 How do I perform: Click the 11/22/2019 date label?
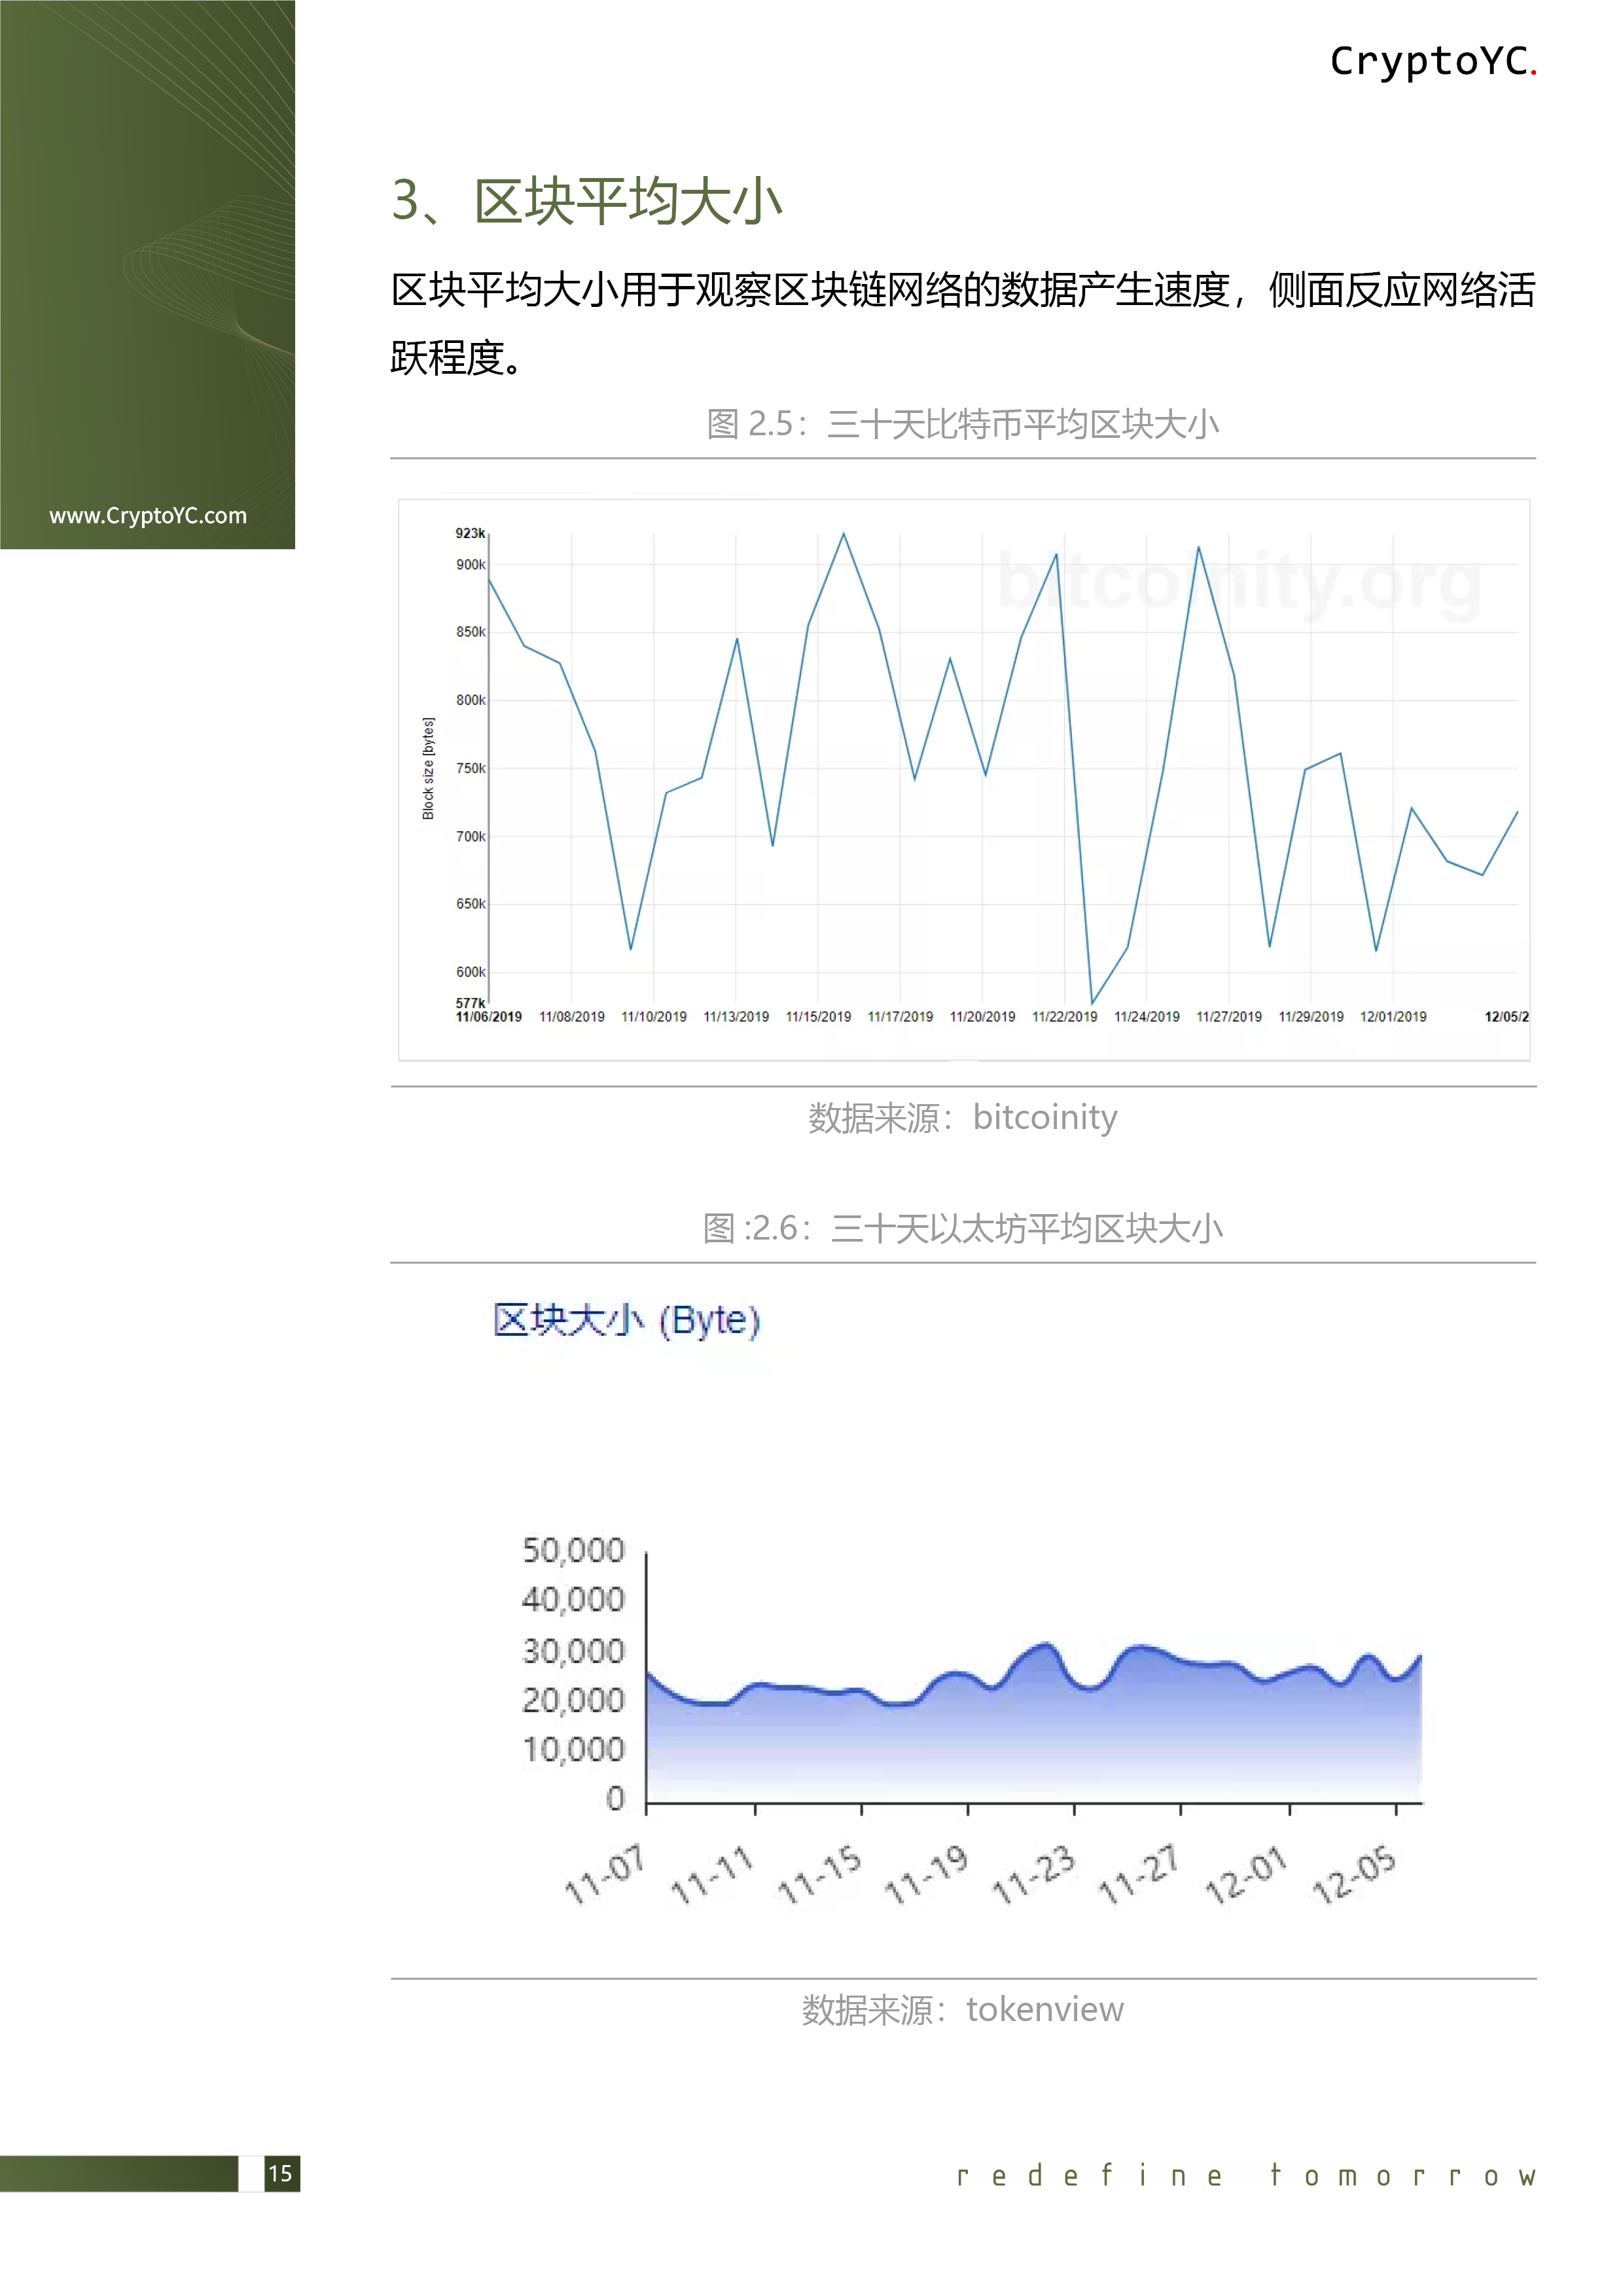[1064, 1017]
